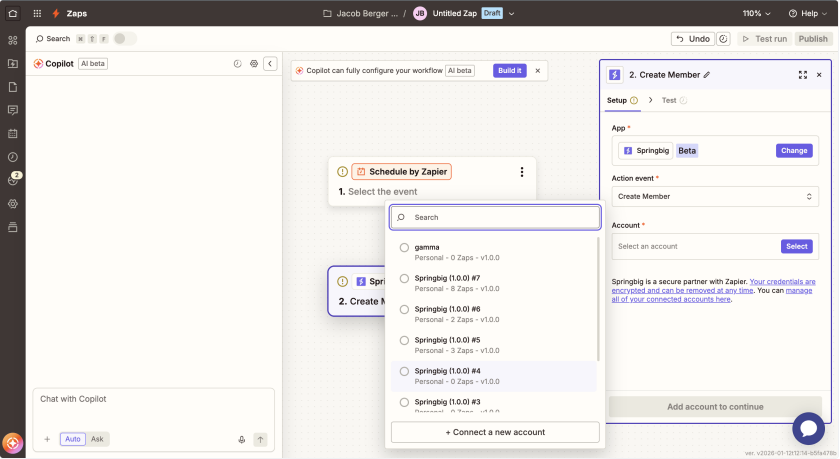Click the Draft status badge

(492, 13)
